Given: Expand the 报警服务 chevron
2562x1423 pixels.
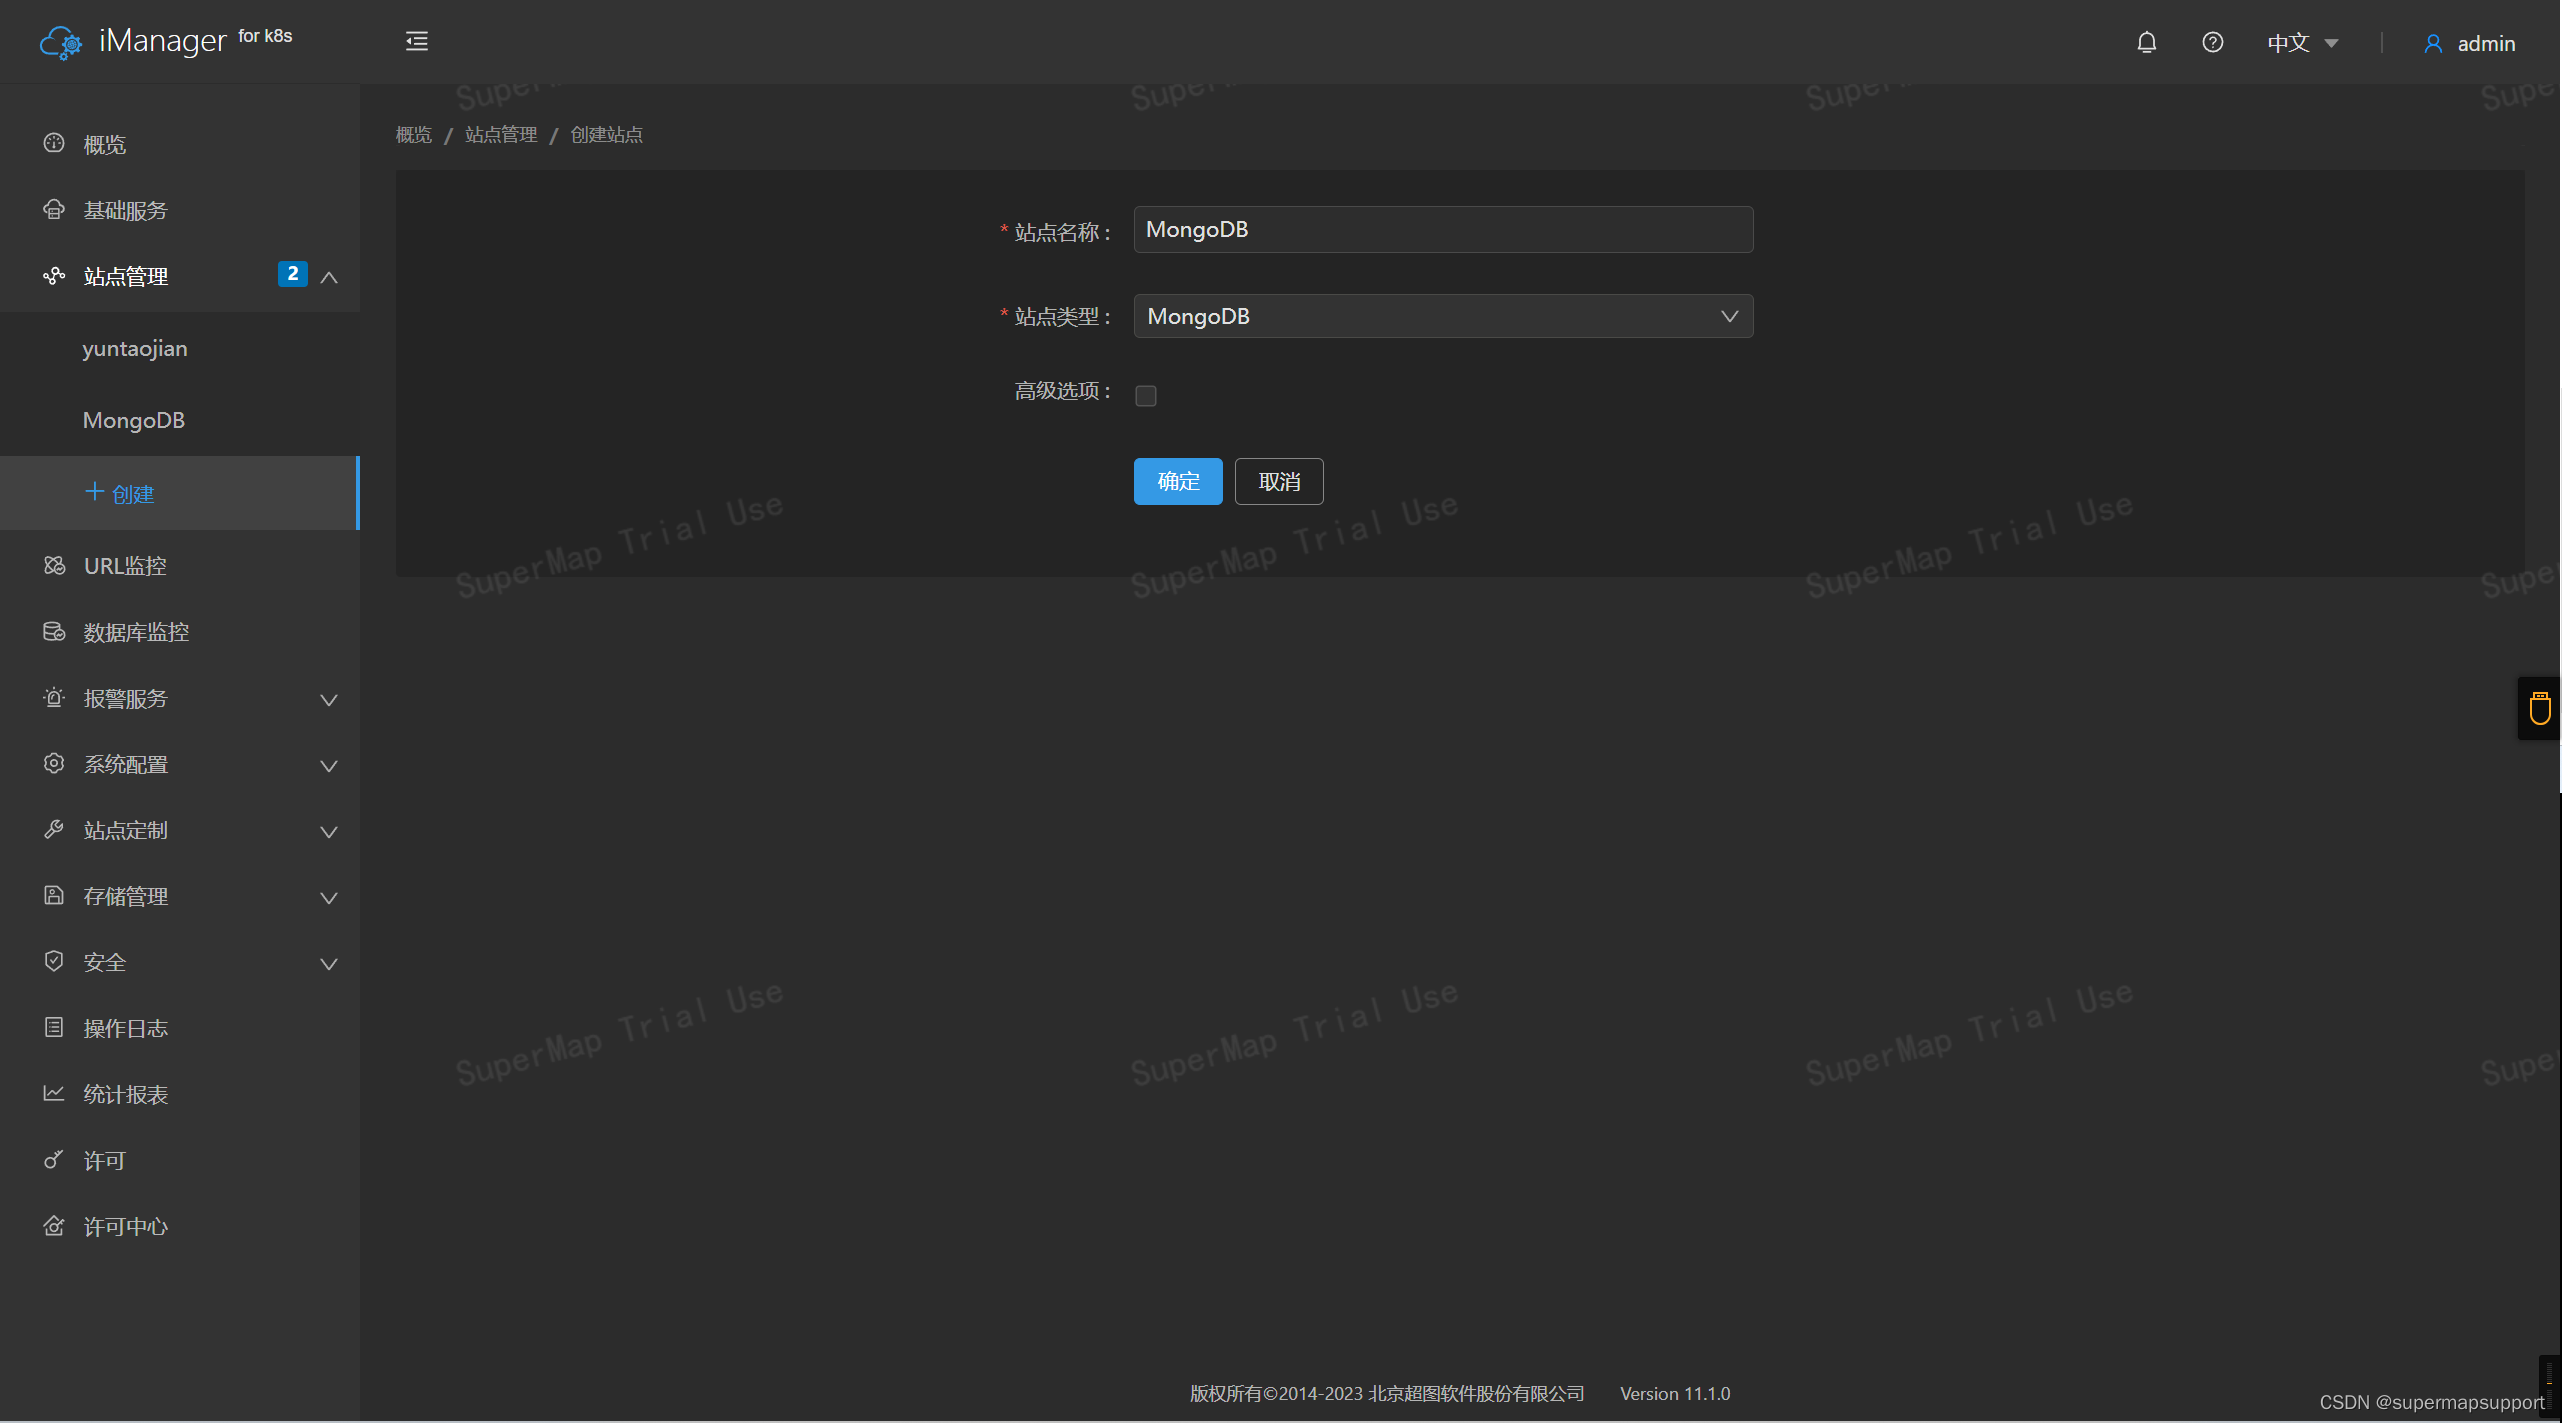Looking at the screenshot, I should [328, 699].
